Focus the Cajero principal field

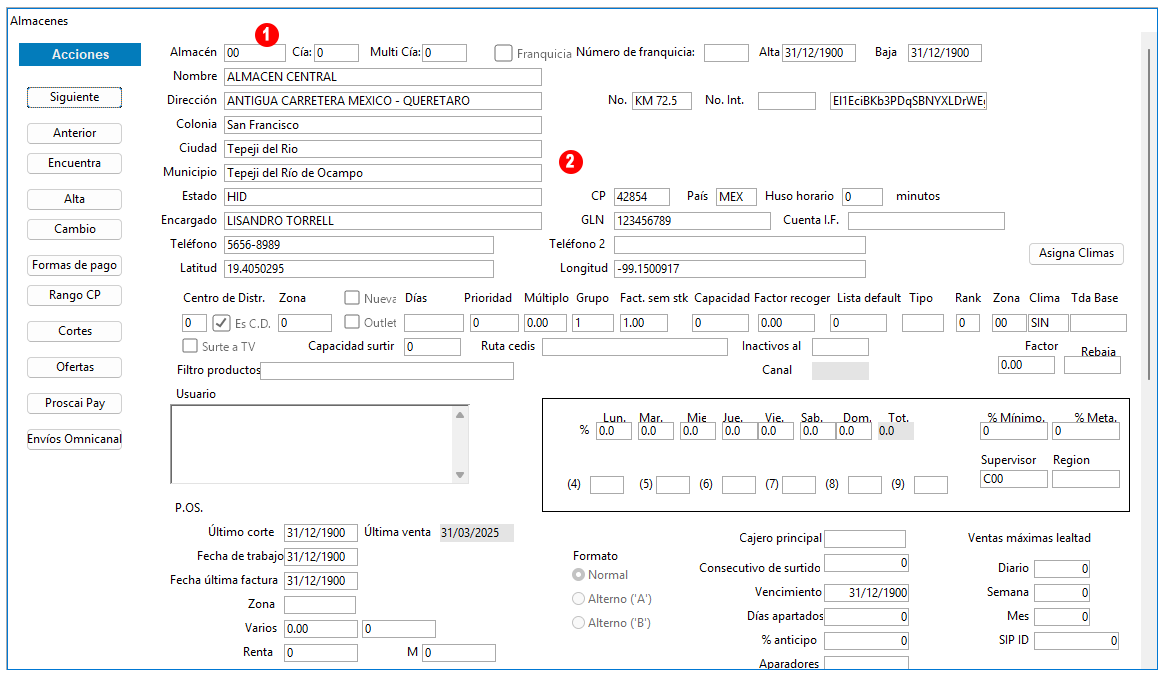click(x=865, y=539)
